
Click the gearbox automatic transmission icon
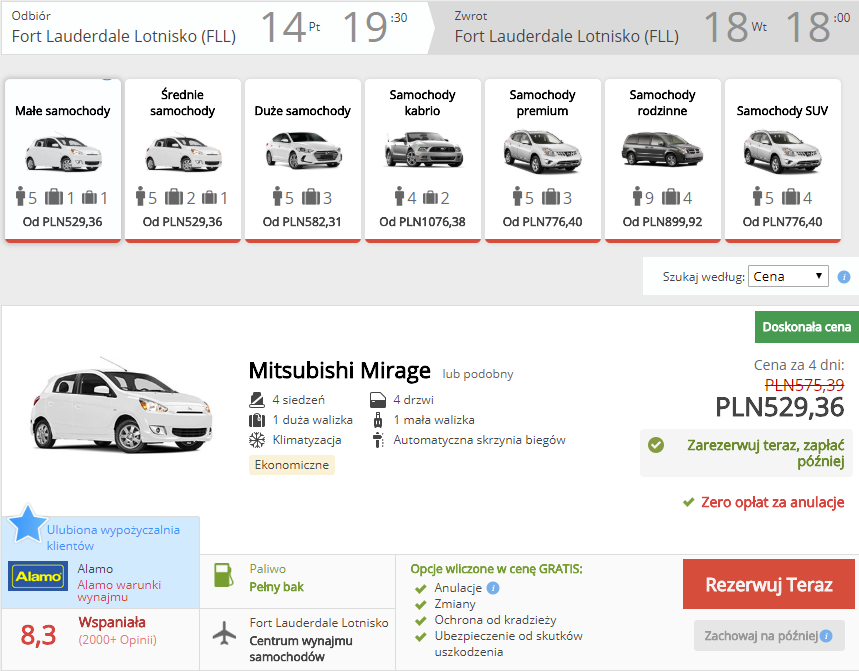click(x=378, y=440)
